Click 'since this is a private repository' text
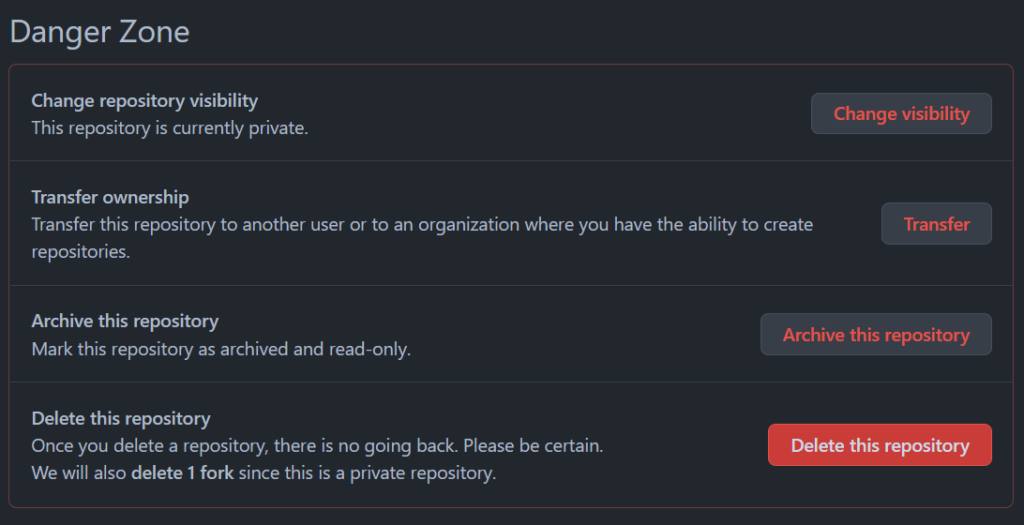Viewport: 1024px width, 525px height. (367, 473)
